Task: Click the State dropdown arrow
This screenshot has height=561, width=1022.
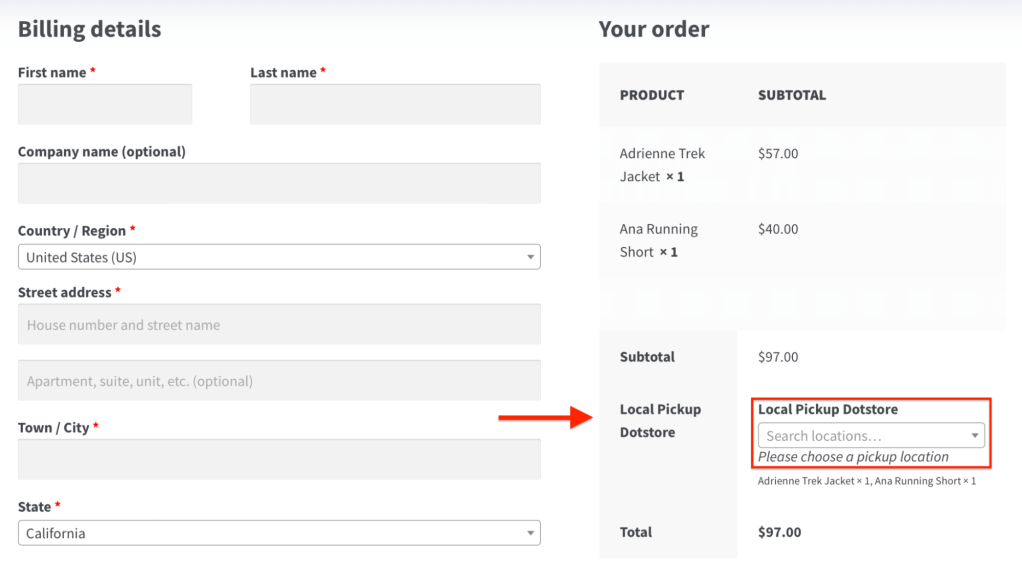Action: pyautogui.click(x=530, y=534)
